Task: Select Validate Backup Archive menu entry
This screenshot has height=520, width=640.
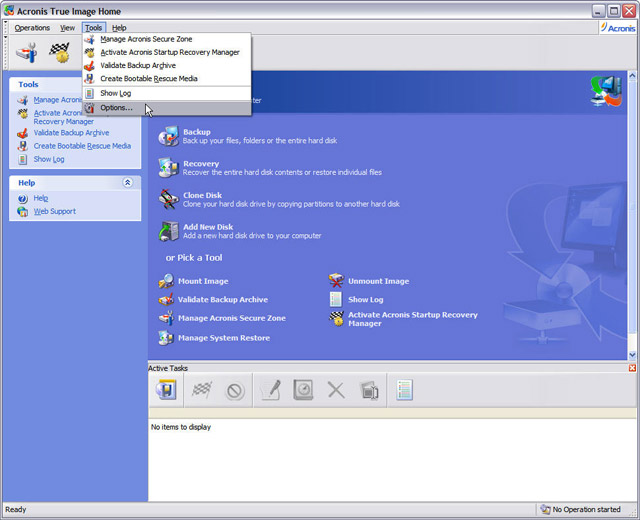Action: [167, 65]
